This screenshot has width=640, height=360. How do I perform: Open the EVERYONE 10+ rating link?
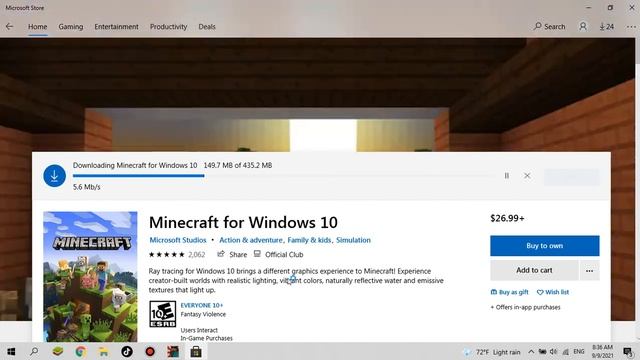pyautogui.click(x=202, y=305)
